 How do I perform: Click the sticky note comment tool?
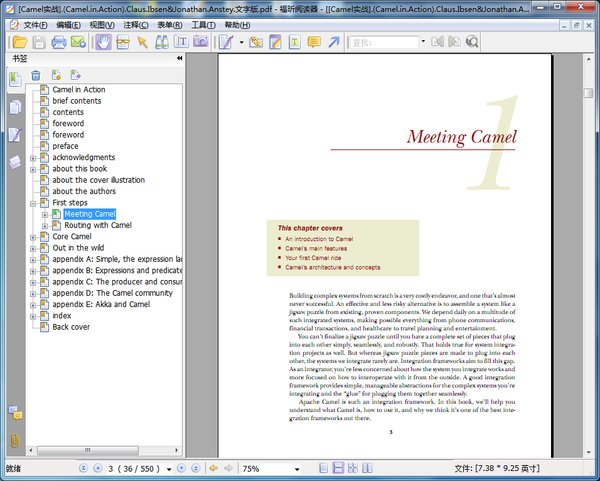(x=315, y=42)
